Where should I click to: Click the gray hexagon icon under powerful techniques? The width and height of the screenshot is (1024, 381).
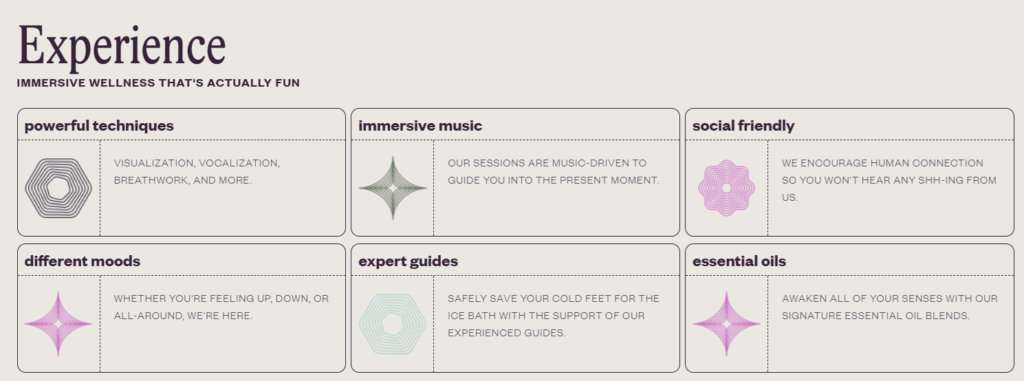click(x=58, y=188)
